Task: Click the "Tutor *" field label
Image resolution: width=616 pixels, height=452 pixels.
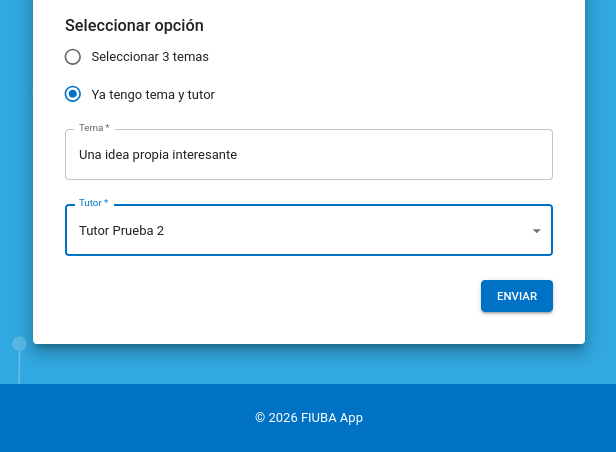Action: (93, 203)
